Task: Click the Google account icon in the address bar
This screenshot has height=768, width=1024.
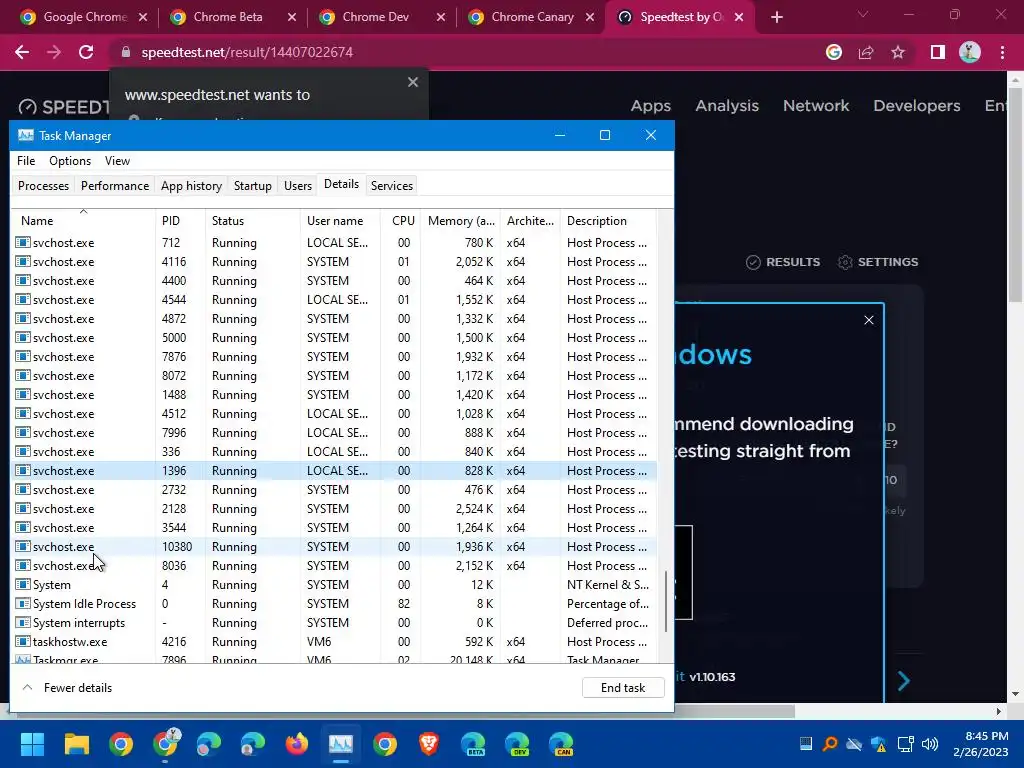Action: [x=834, y=52]
